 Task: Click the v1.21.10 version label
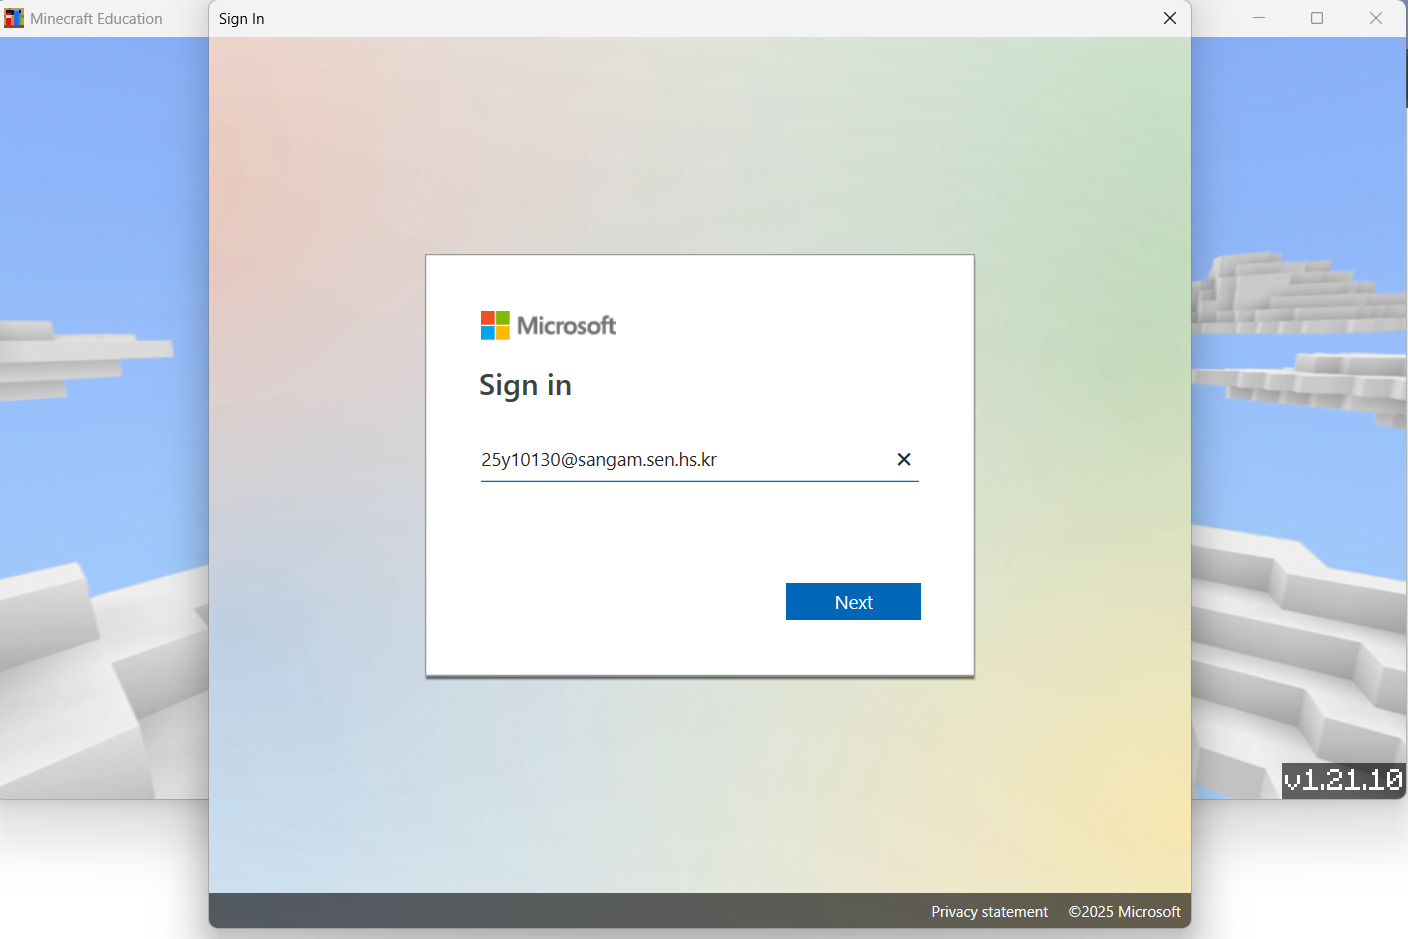pyautogui.click(x=1343, y=780)
